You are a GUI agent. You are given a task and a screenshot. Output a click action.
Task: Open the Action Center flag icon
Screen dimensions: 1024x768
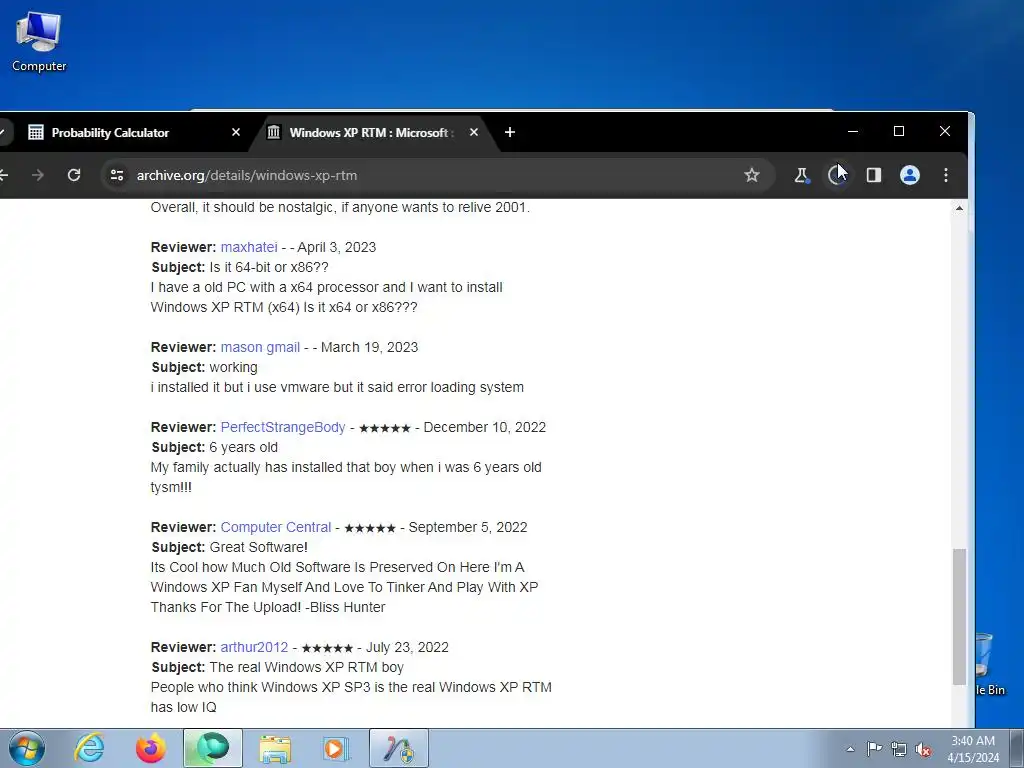point(874,749)
